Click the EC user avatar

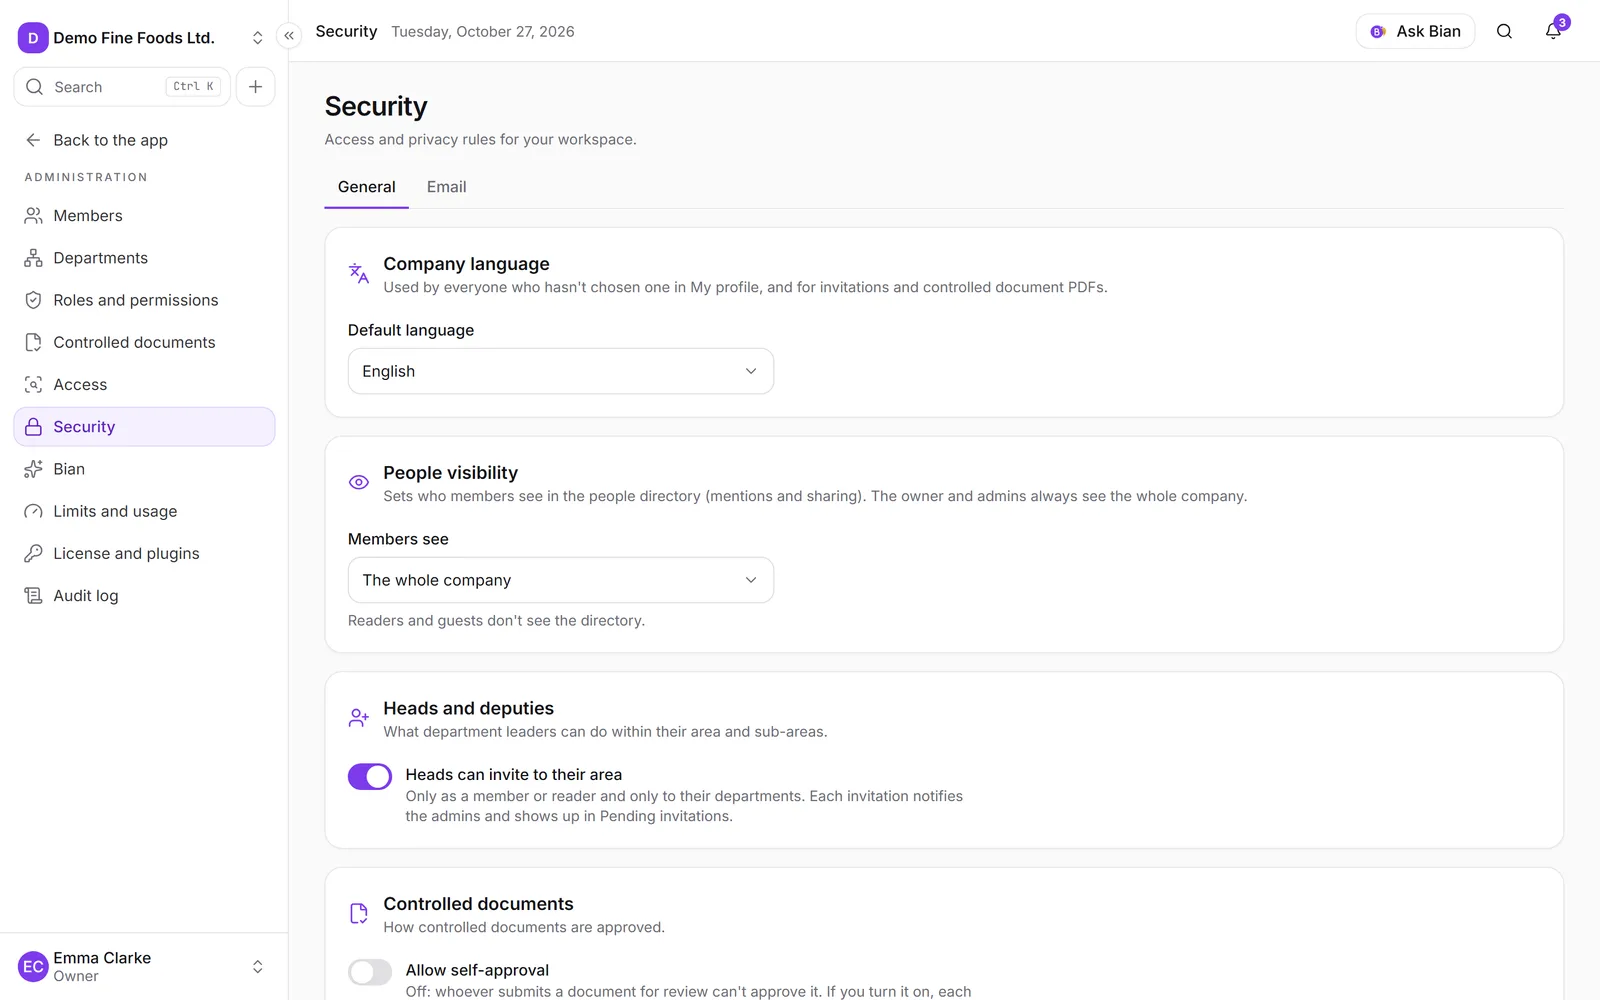click(x=33, y=967)
